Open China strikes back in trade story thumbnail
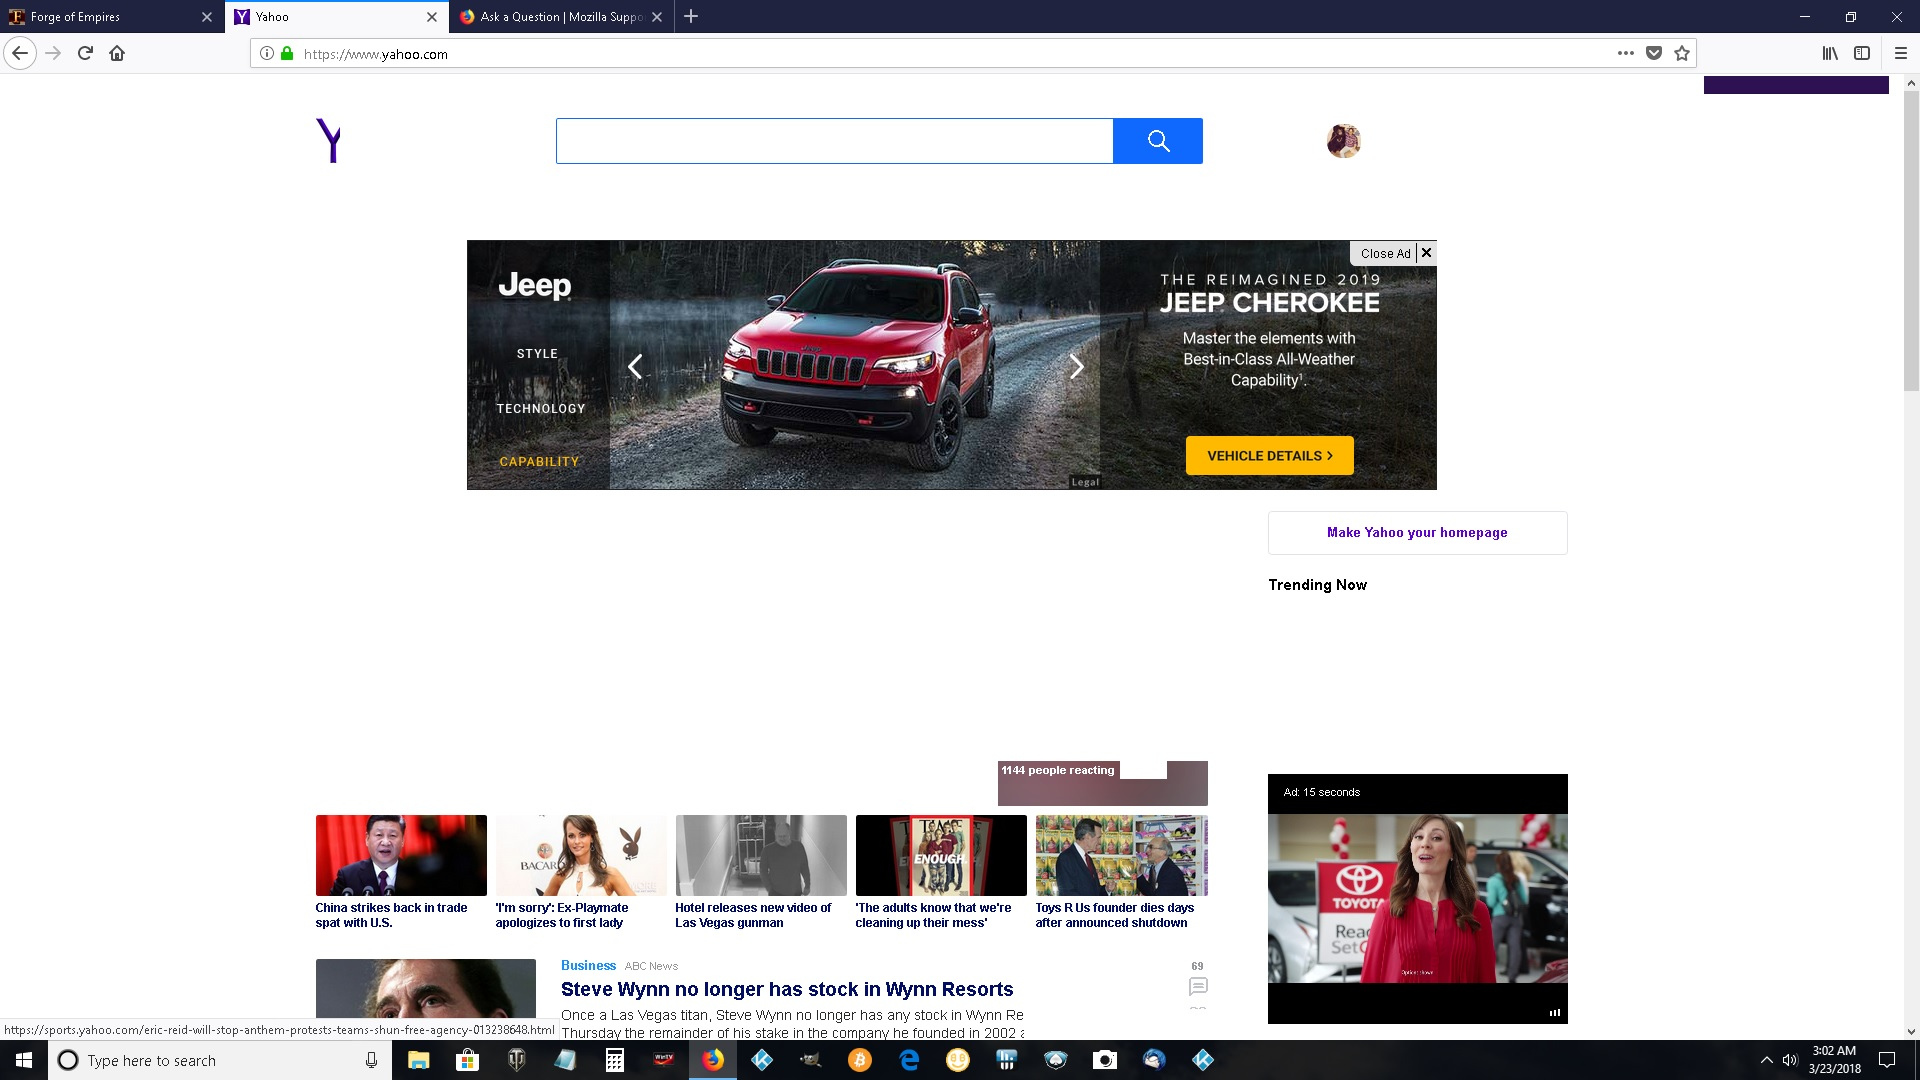 tap(401, 855)
